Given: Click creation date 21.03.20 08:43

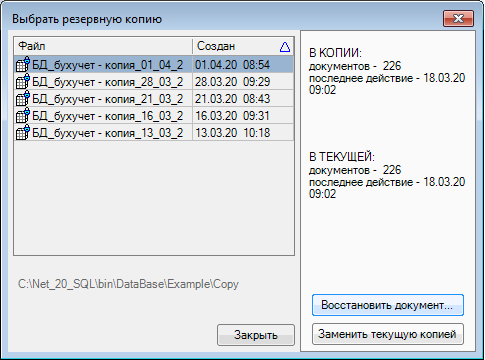Looking at the screenshot, I should [232, 99].
